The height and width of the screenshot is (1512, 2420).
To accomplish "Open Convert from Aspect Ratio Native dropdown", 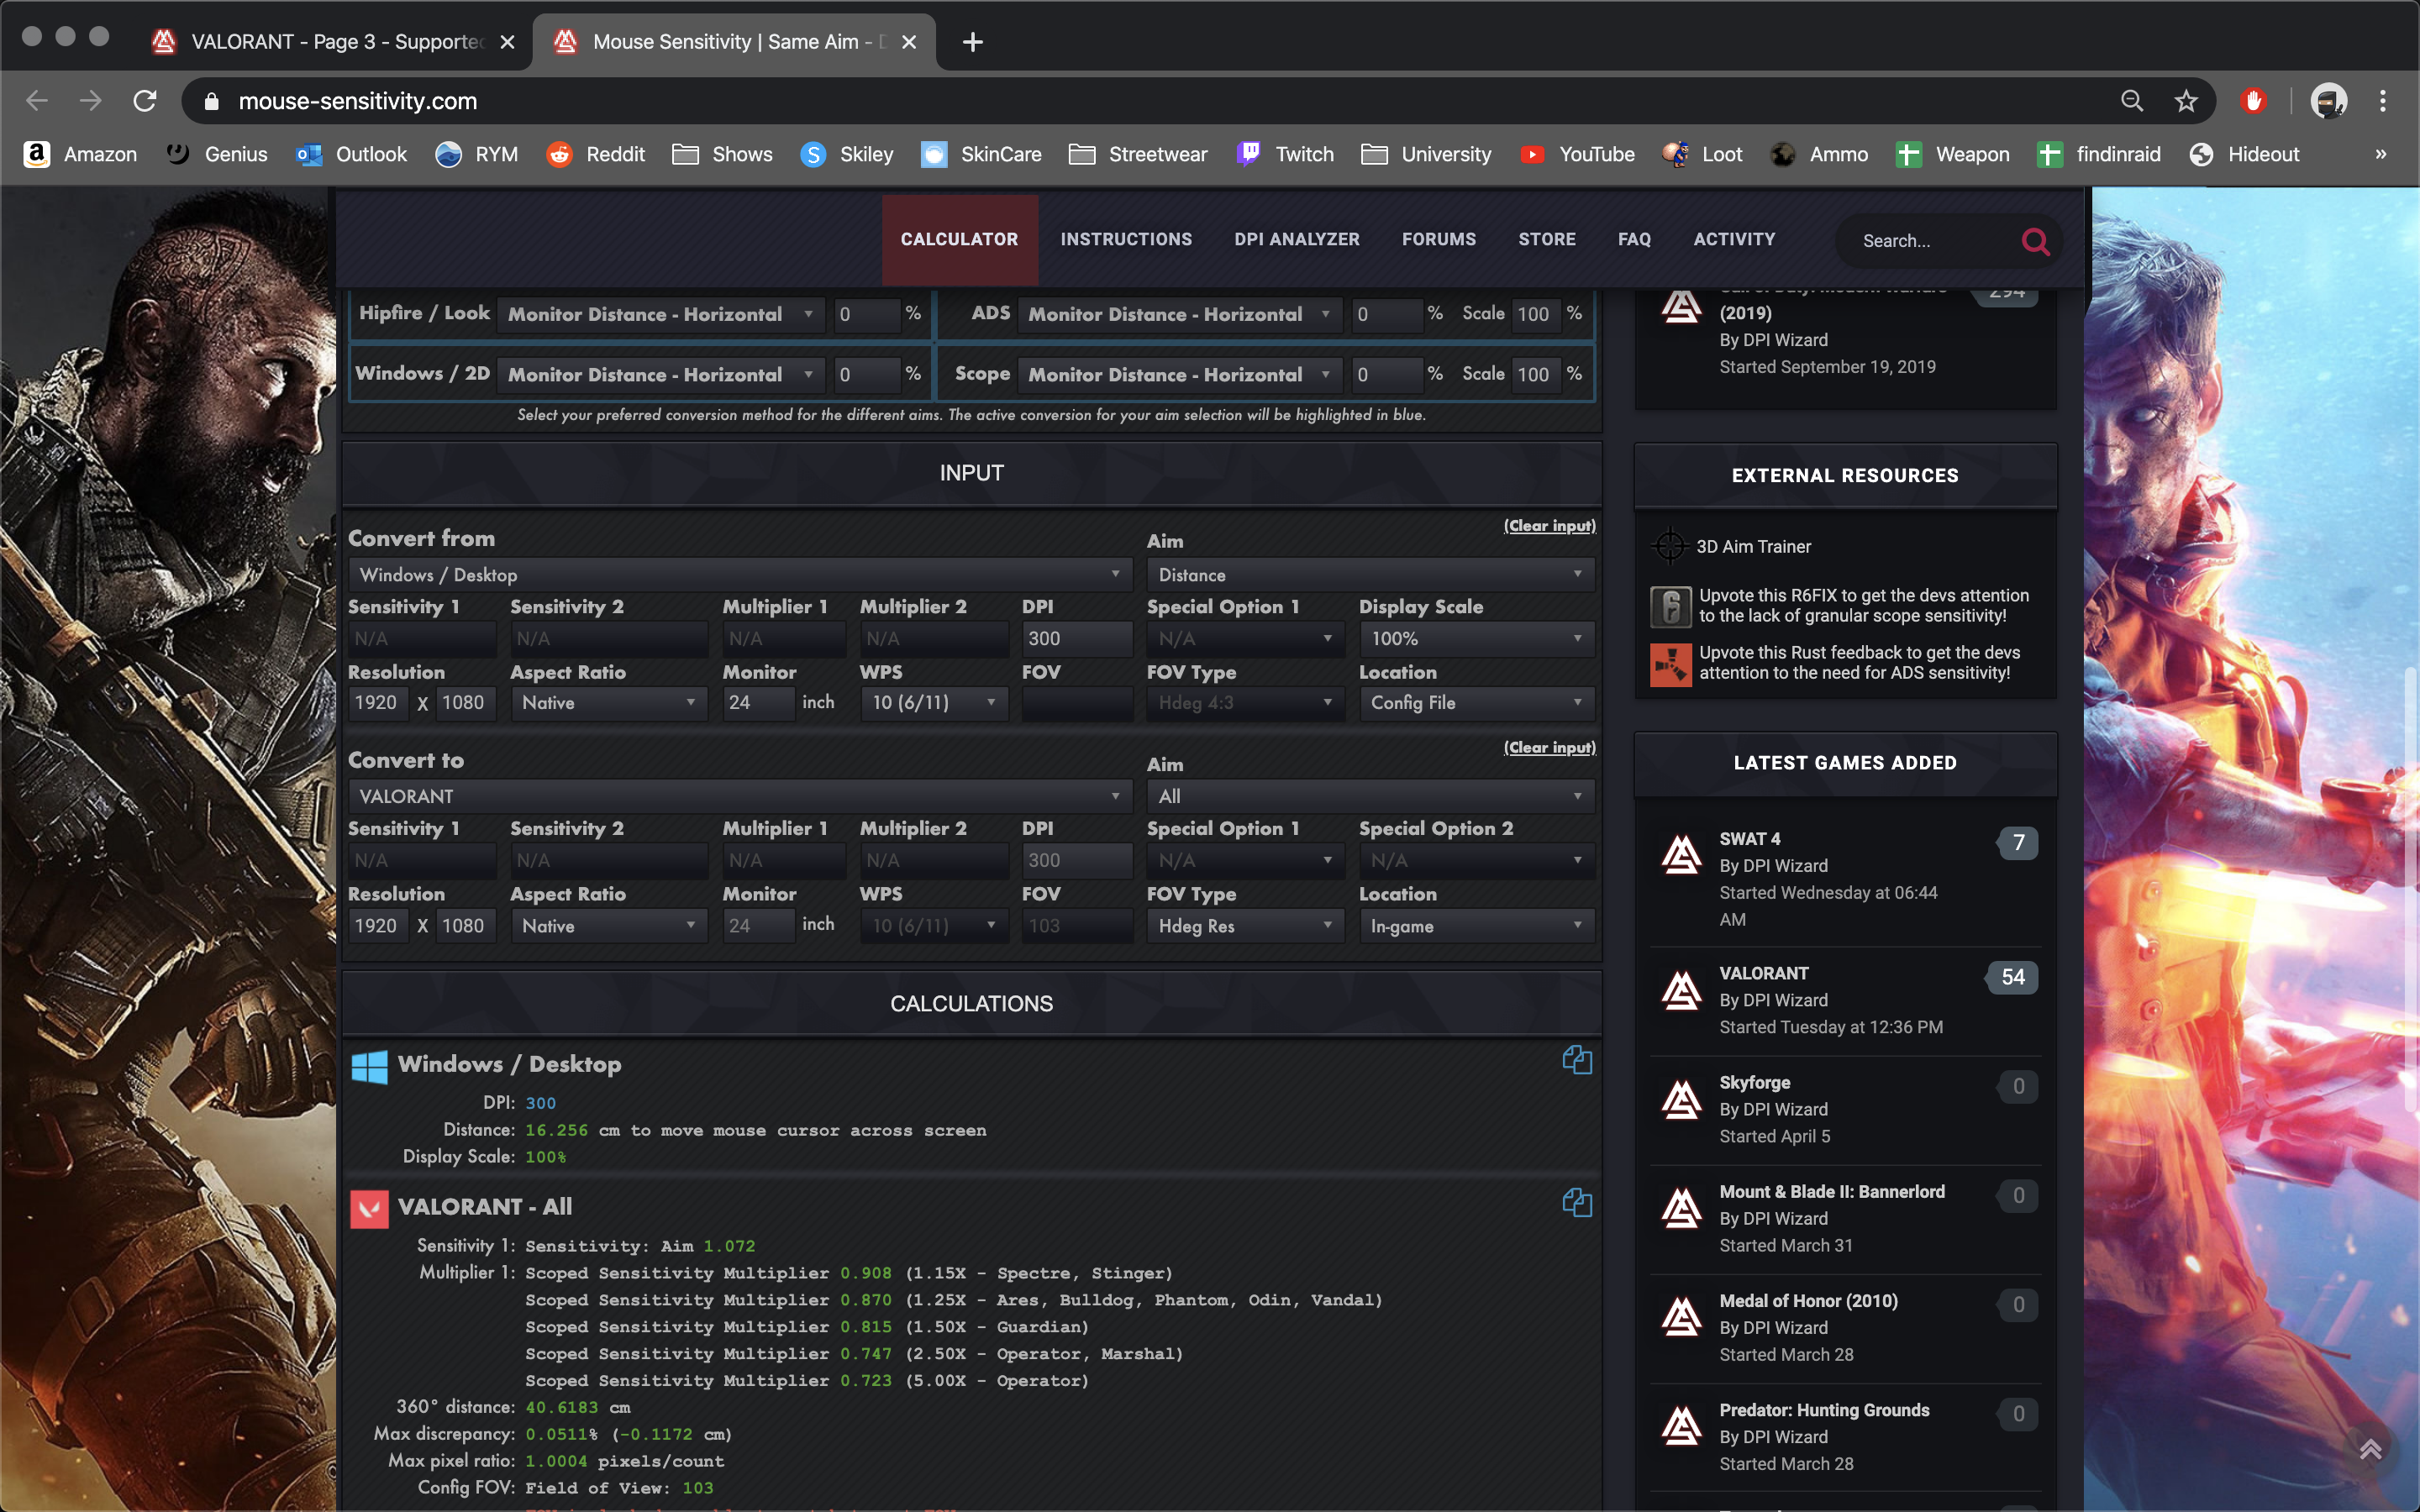I will coord(608,703).
